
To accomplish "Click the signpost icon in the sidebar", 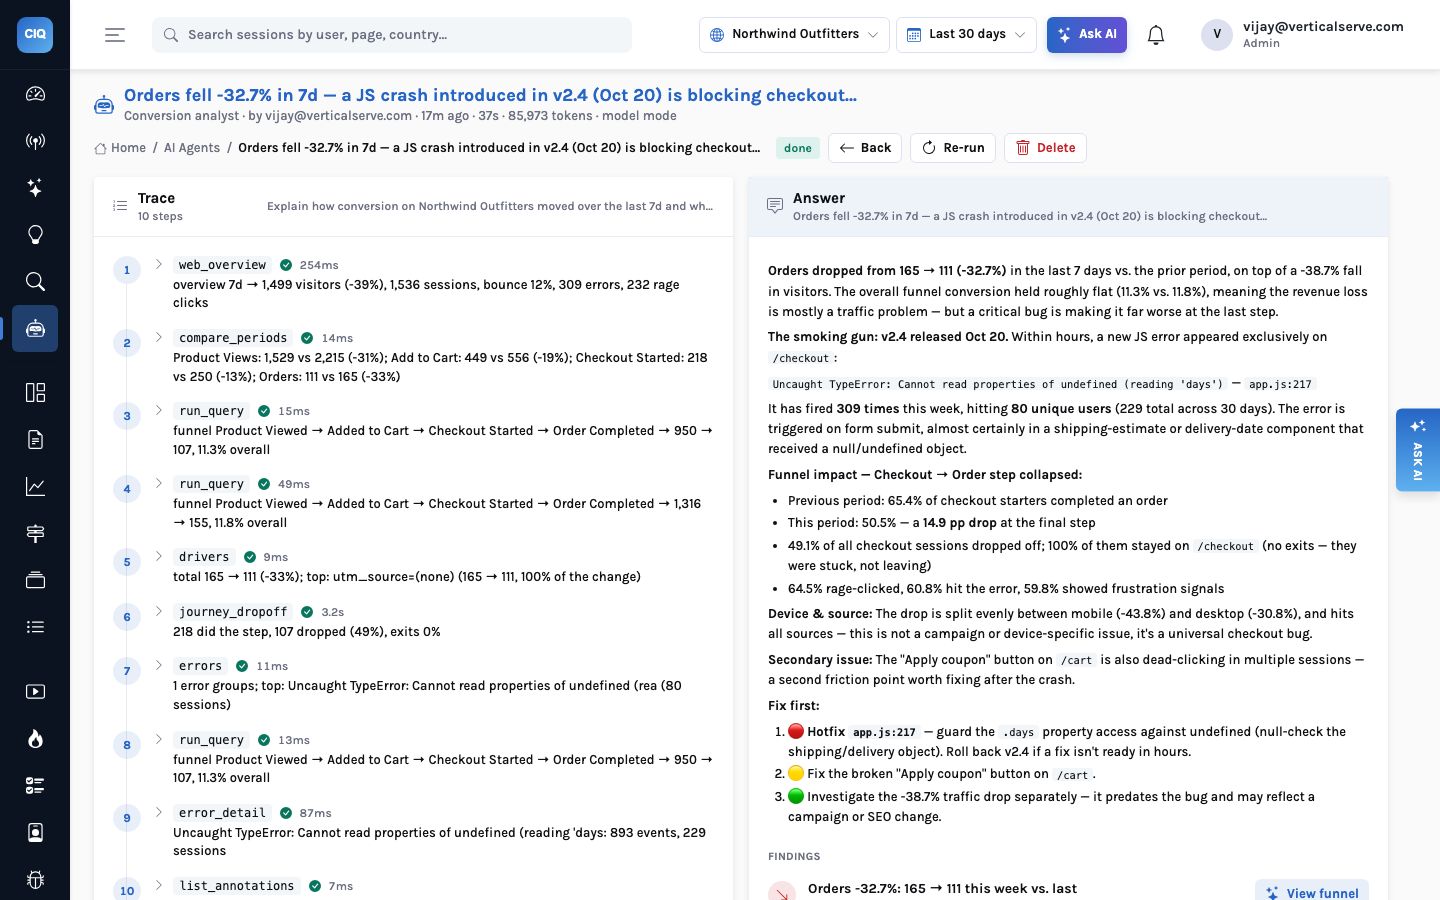I will 35,533.
